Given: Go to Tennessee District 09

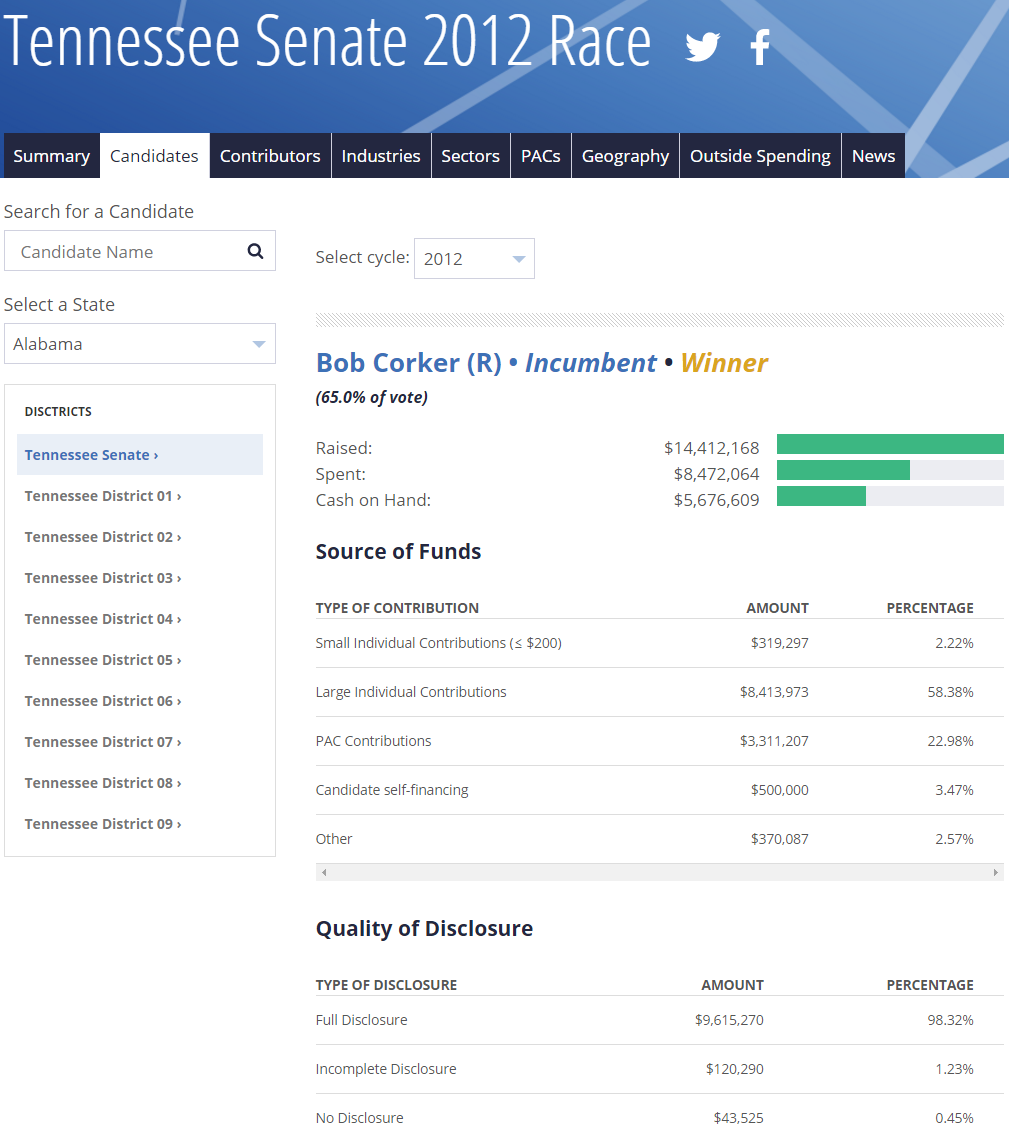Looking at the screenshot, I should point(102,824).
